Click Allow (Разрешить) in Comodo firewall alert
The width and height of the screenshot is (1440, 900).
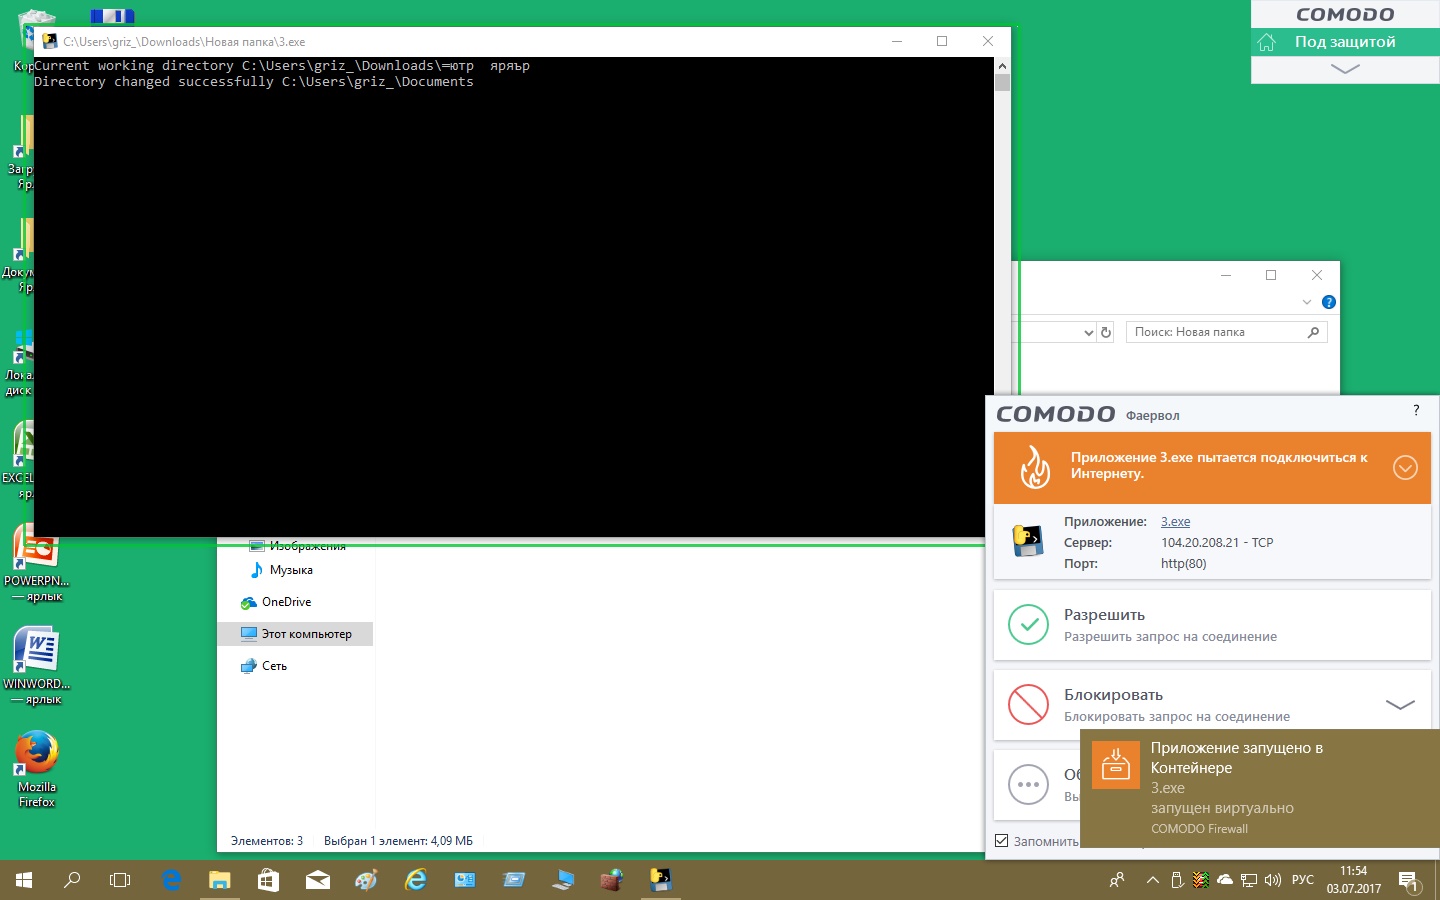[x=1212, y=625]
